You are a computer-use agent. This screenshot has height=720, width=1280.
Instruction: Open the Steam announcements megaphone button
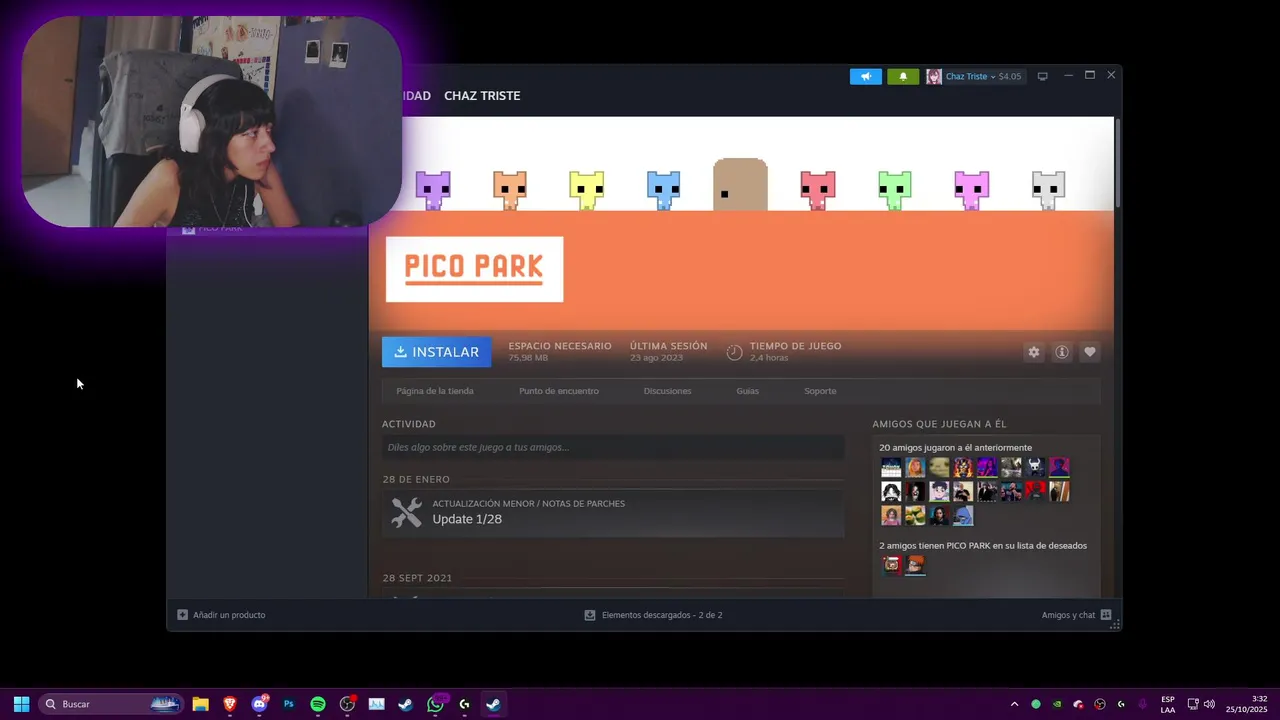point(866,76)
